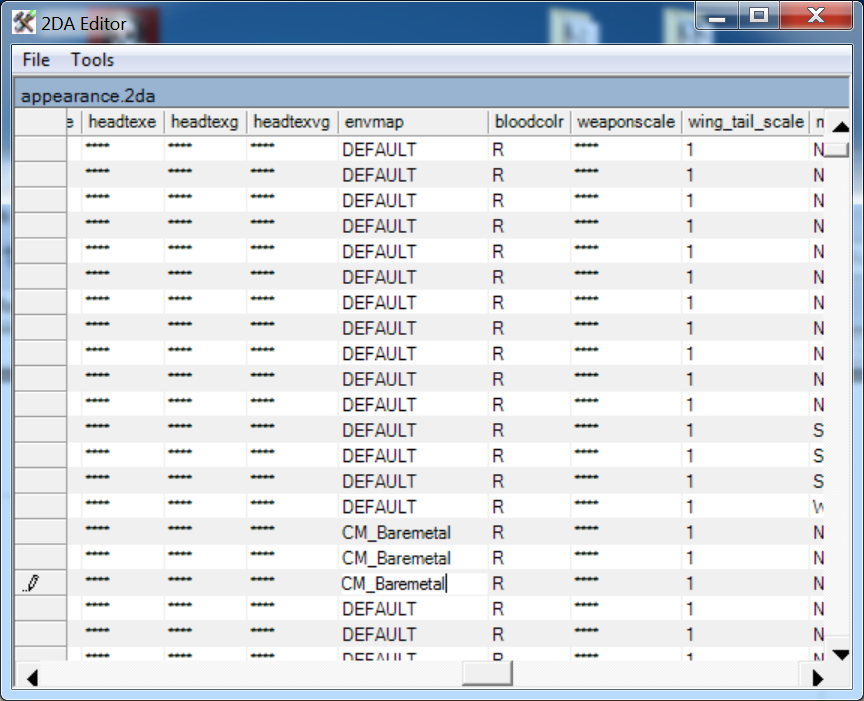Click the right horizontal scroll arrow
Viewport: 864px width, 701px height.
pos(817,677)
